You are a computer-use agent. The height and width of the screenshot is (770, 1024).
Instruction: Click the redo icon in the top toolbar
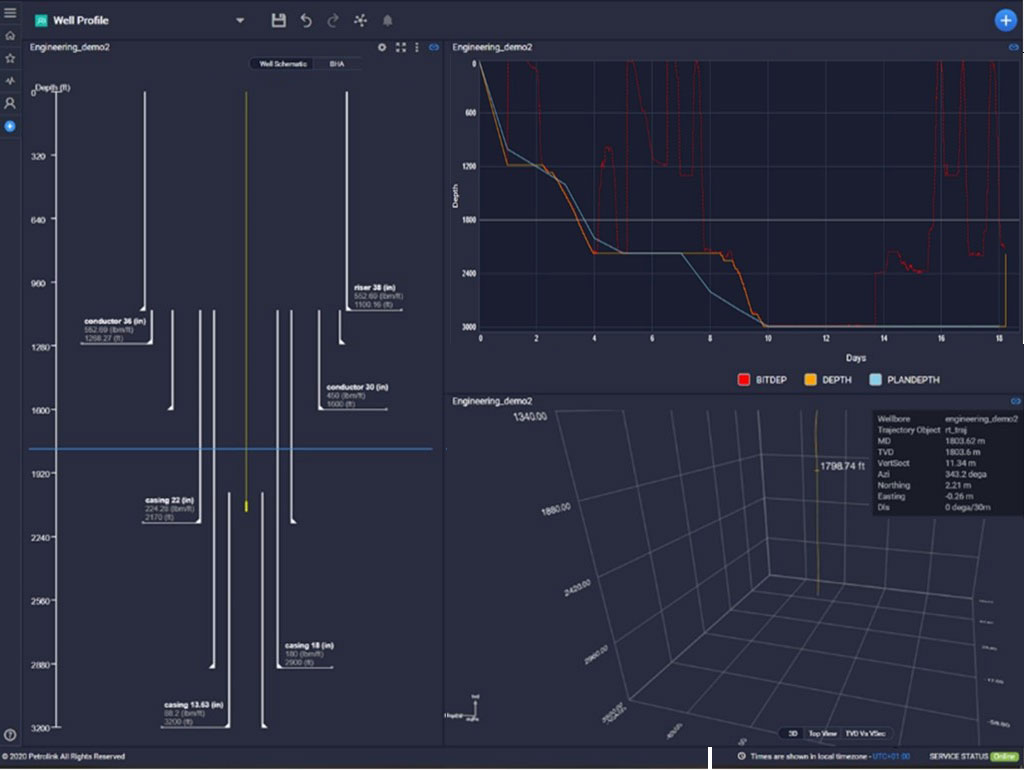coord(331,19)
